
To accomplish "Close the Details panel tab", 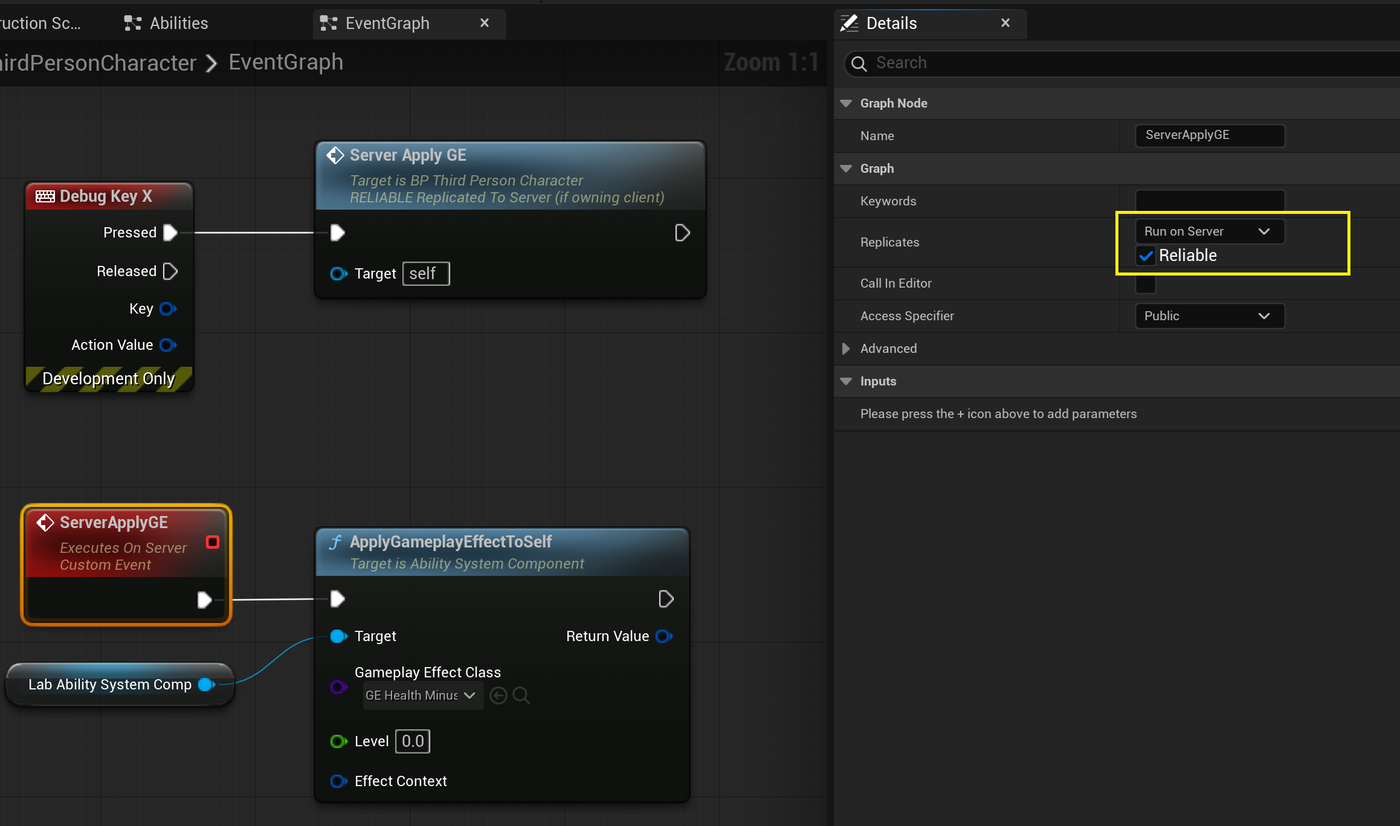I will coord(1006,23).
